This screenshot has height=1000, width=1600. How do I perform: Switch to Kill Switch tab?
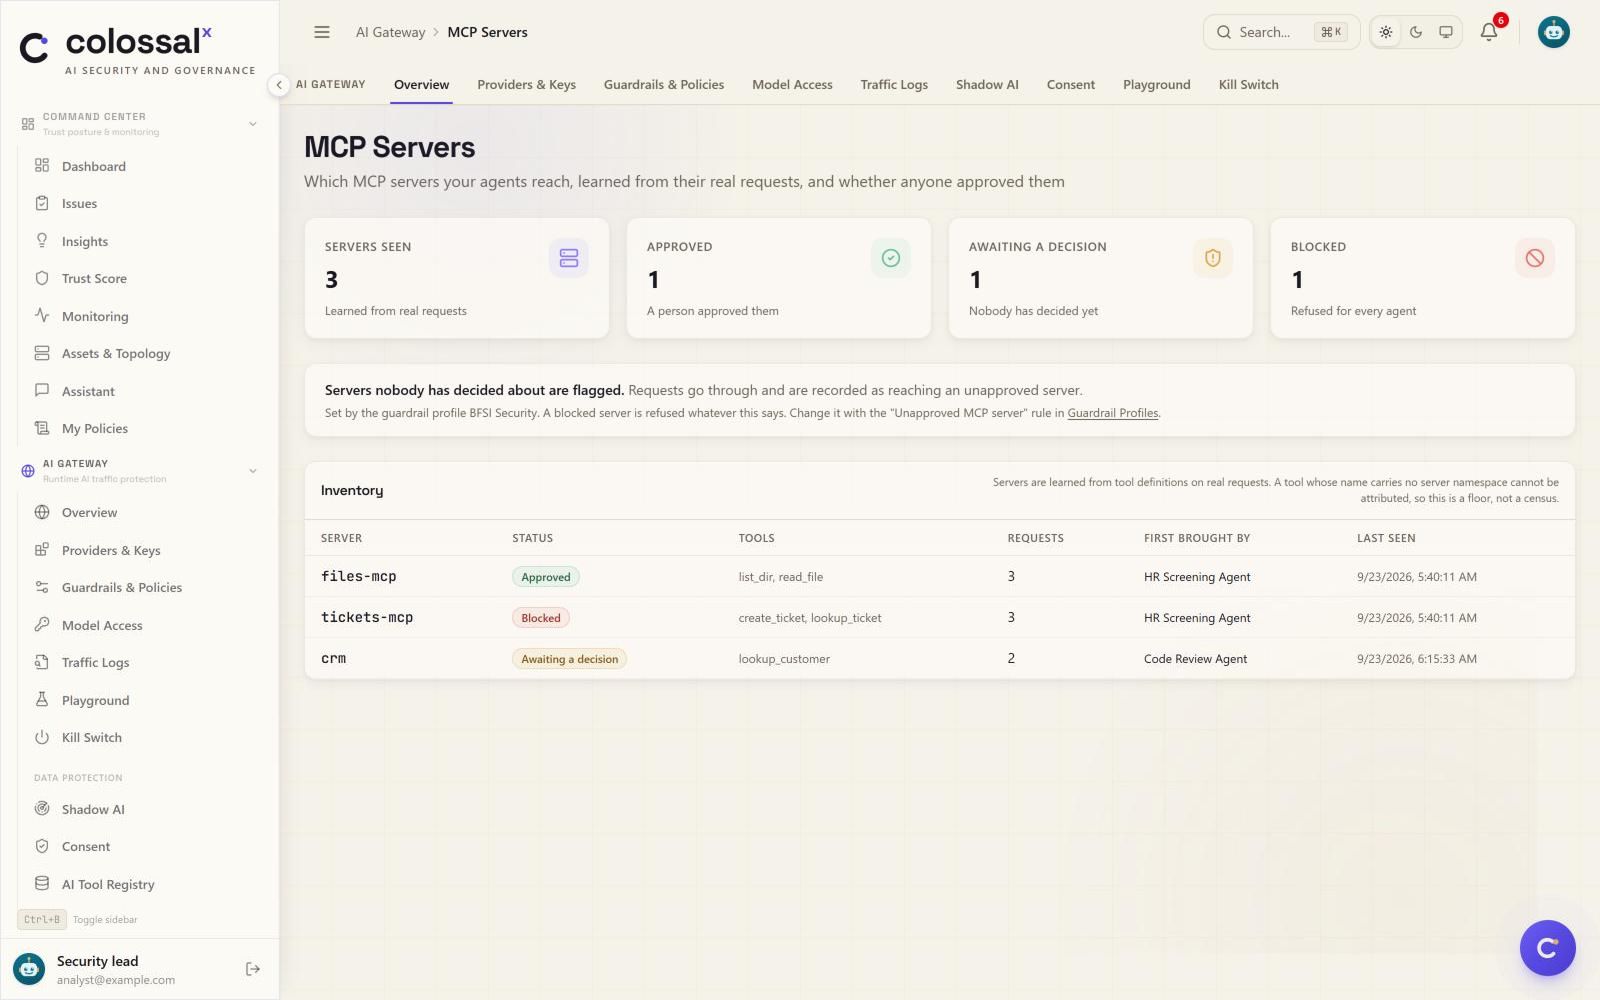(1248, 85)
